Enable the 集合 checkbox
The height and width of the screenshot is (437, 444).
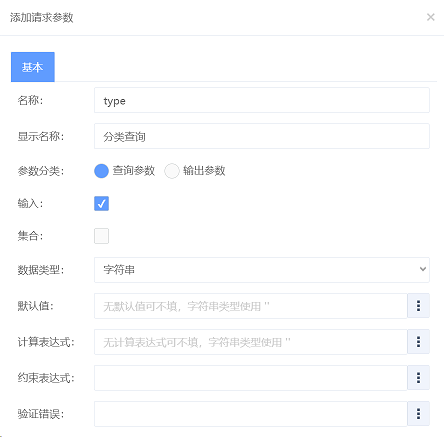pos(101,236)
